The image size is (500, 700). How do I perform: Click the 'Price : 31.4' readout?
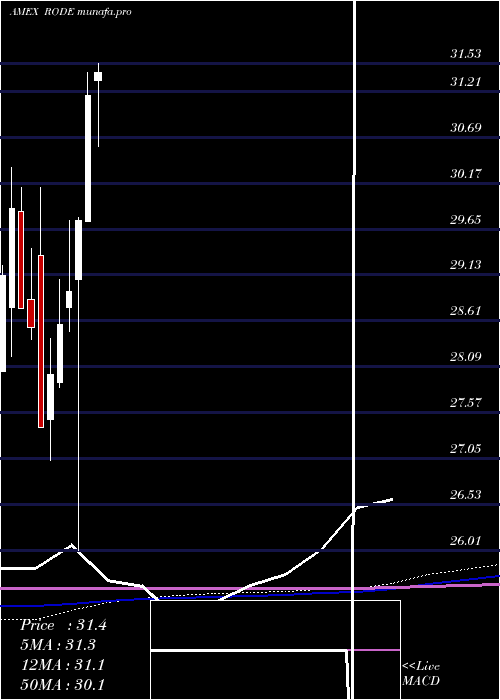63,625
